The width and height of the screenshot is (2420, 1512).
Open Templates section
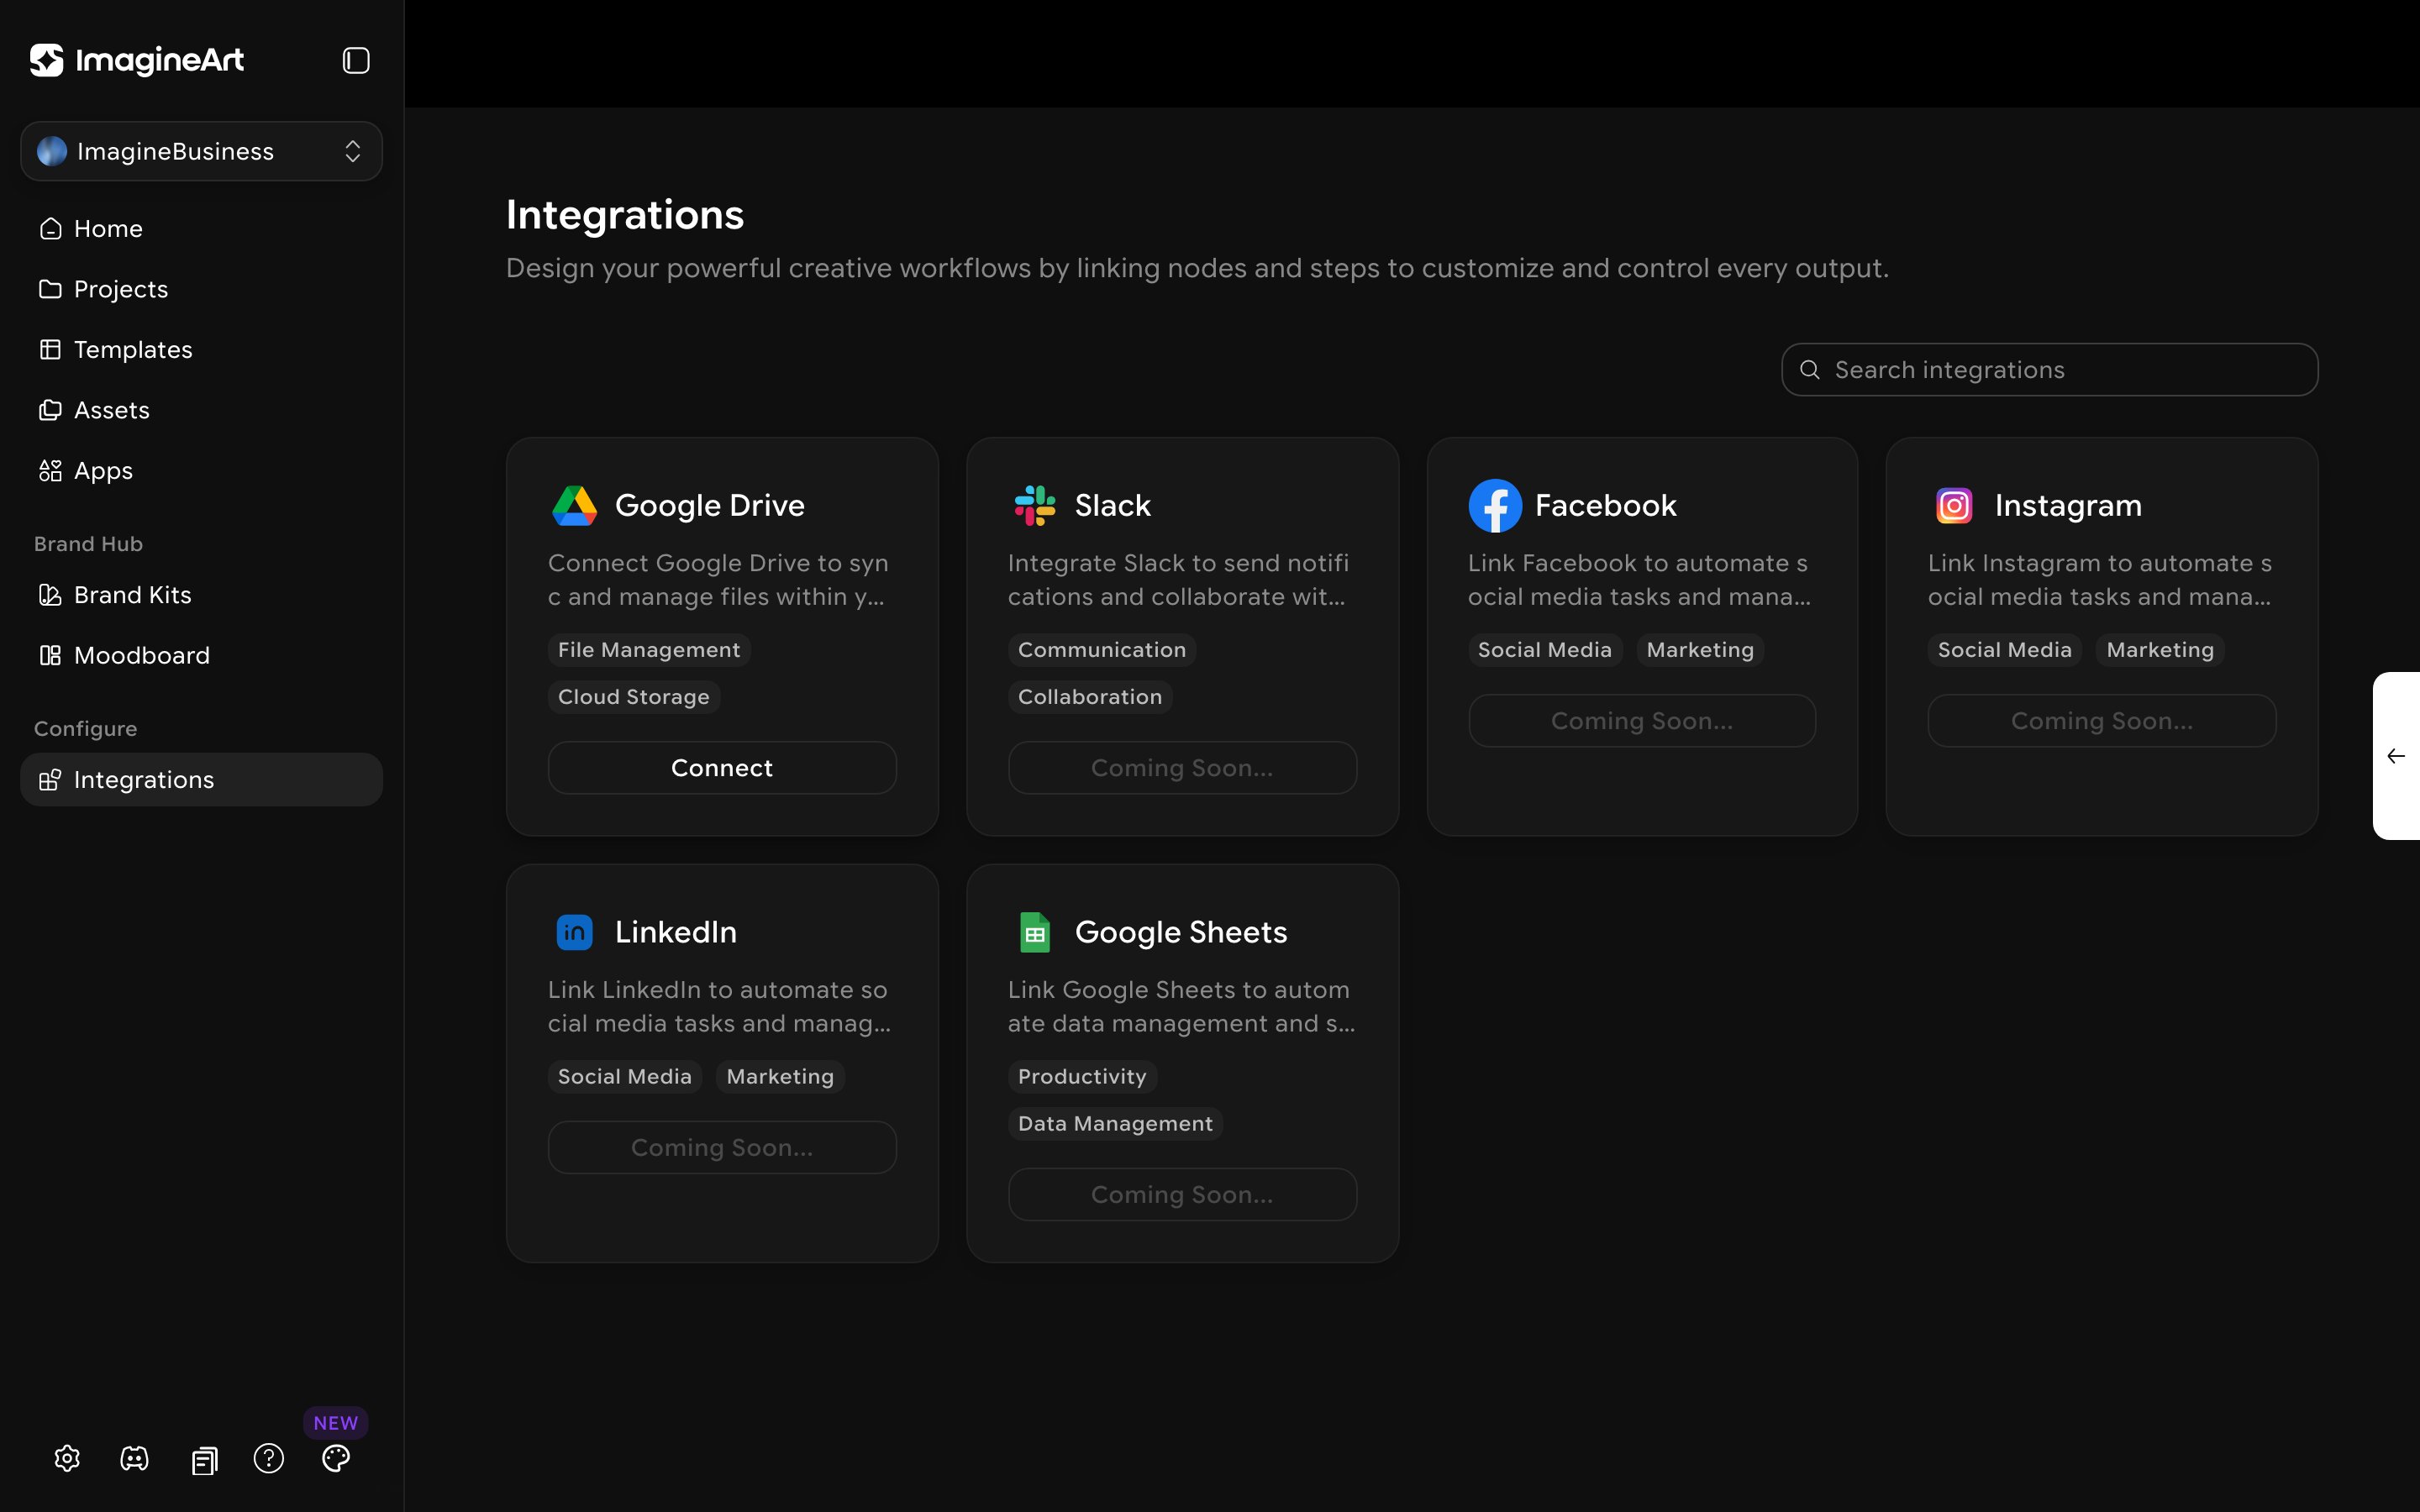[x=201, y=350]
